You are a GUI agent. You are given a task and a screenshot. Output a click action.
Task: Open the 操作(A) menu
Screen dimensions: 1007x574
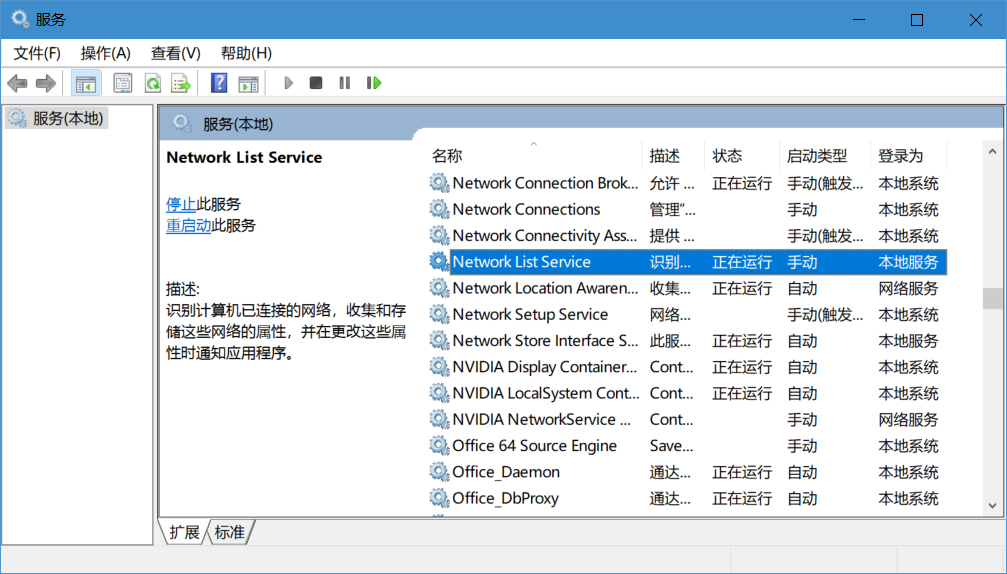click(x=105, y=53)
